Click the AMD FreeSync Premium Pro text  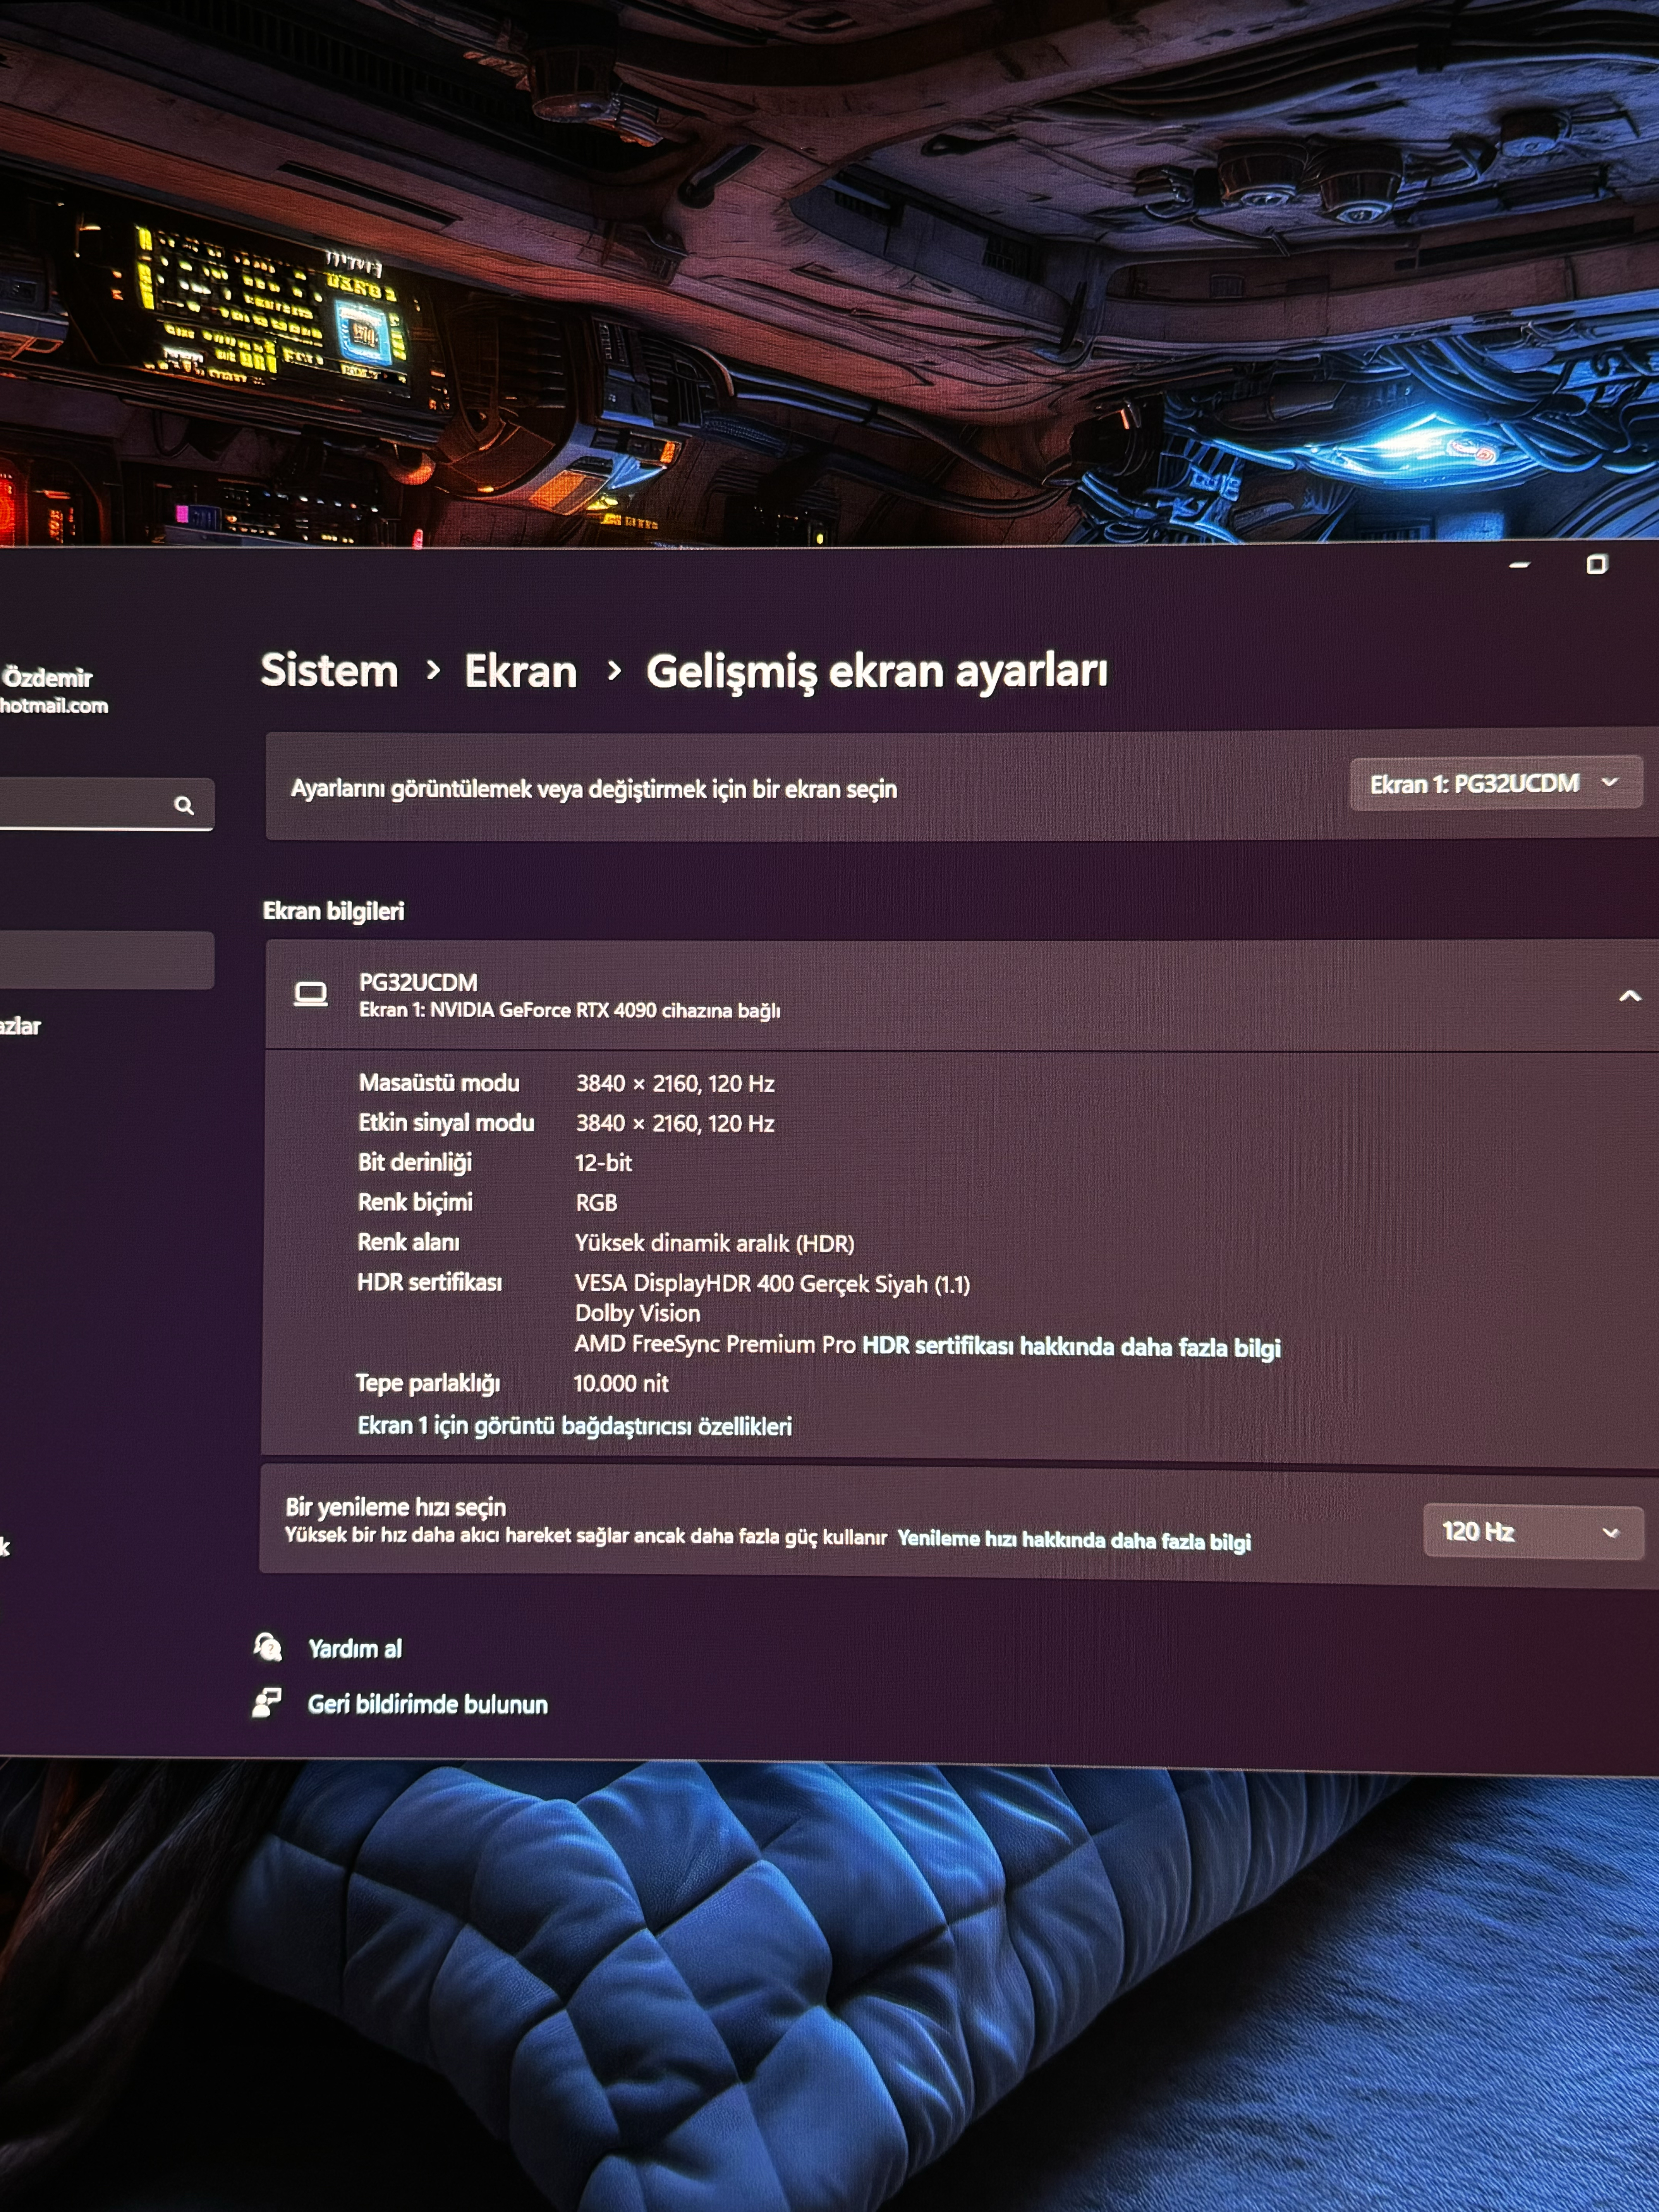pos(714,1344)
